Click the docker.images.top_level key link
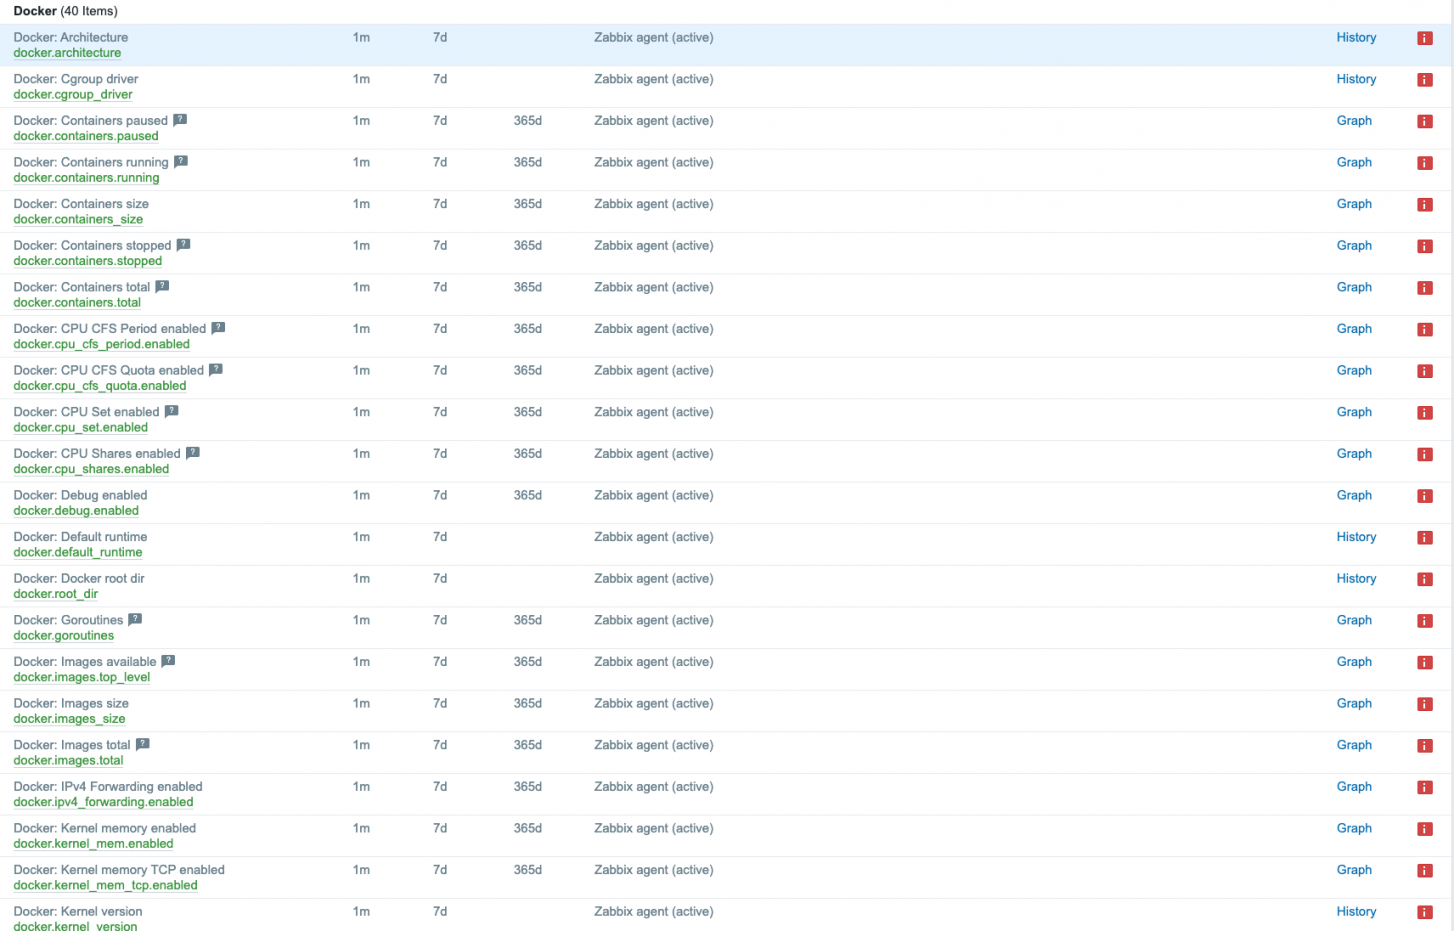This screenshot has width=1454, height=931. pos(82,678)
